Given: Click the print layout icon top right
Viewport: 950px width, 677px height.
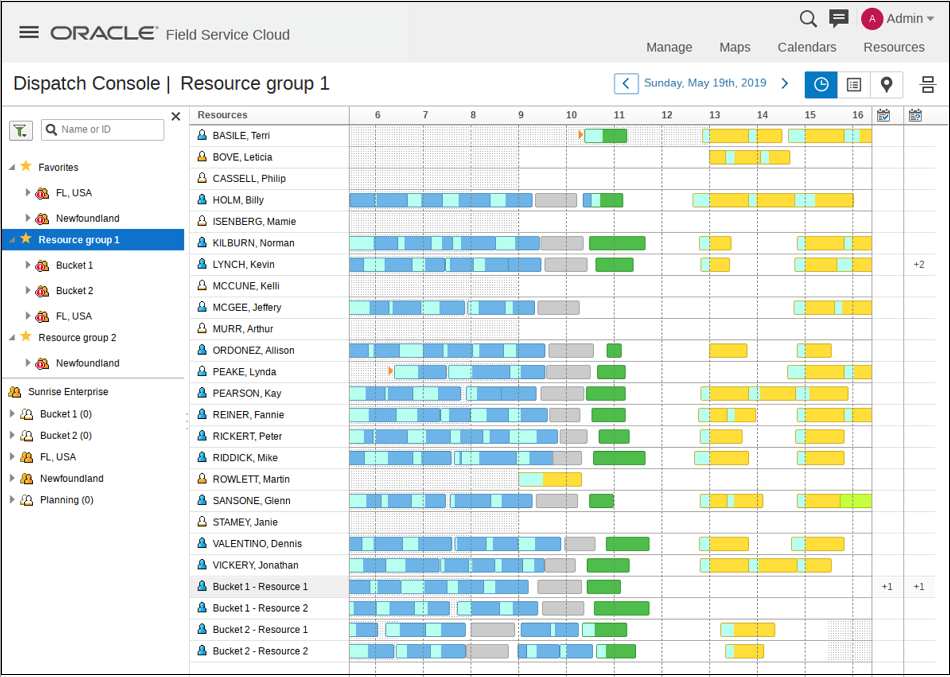Looking at the screenshot, I should (927, 85).
